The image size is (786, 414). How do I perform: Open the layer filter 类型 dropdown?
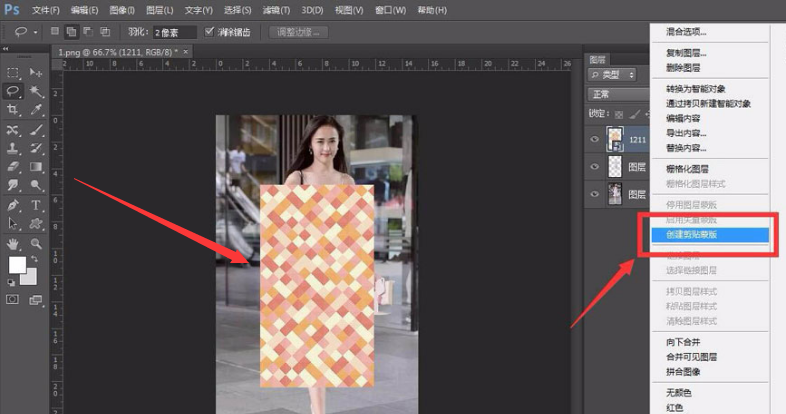tap(613, 75)
